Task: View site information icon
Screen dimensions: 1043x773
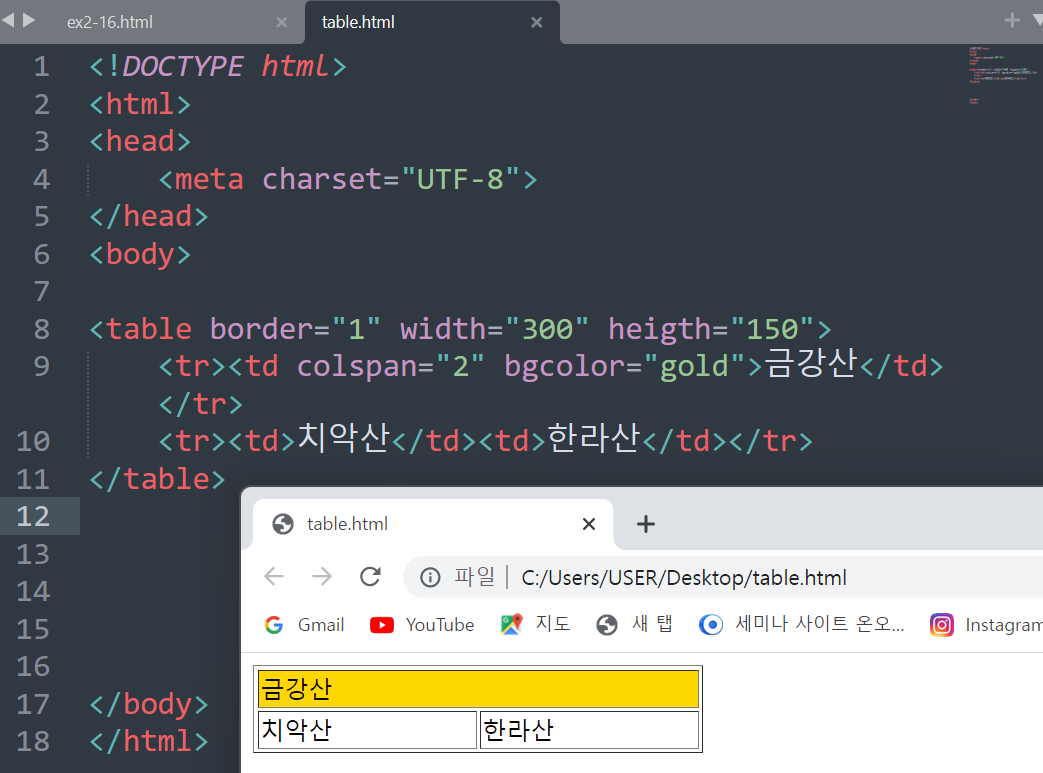Action: (430, 577)
